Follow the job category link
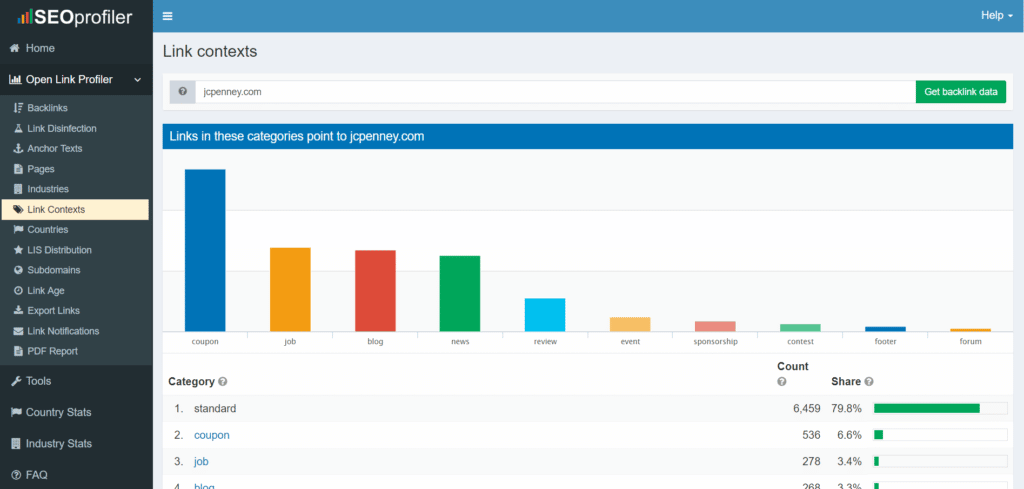The width and height of the screenshot is (1024, 489). (x=200, y=461)
